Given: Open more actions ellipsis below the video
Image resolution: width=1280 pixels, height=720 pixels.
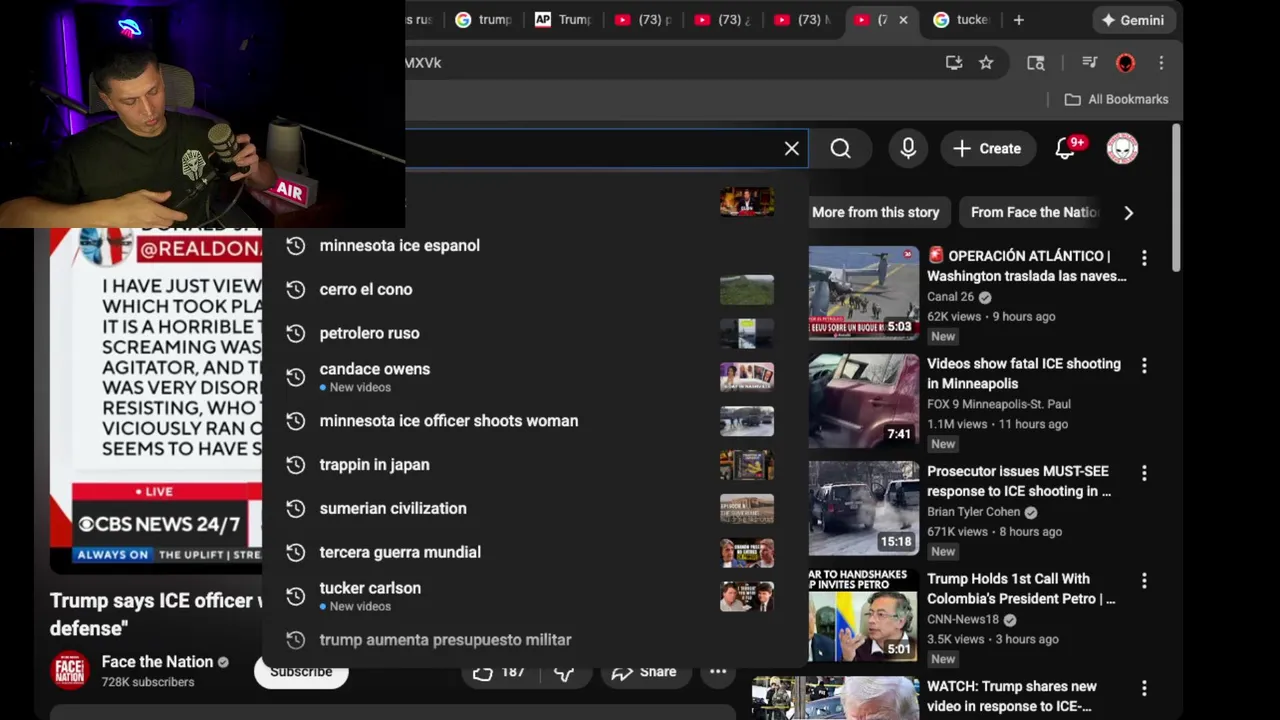Looking at the screenshot, I should click(718, 672).
